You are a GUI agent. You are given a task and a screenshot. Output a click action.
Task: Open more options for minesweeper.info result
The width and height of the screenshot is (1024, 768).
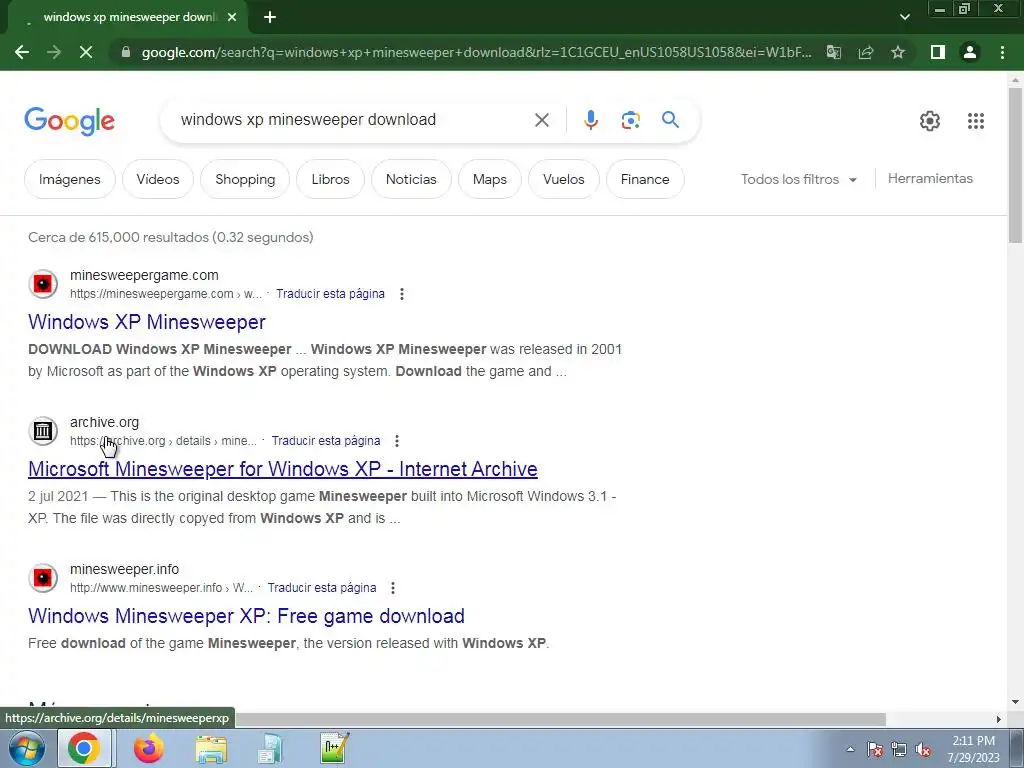pos(393,588)
